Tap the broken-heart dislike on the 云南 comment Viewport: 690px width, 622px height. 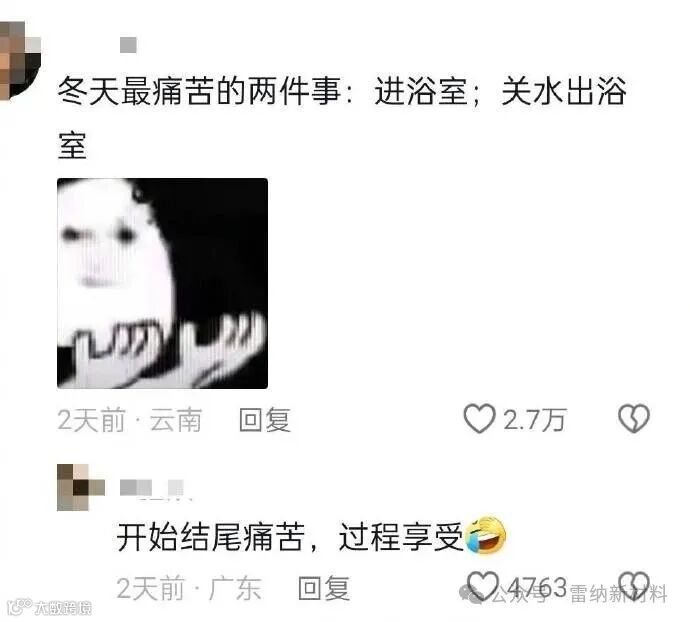(x=634, y=418)
